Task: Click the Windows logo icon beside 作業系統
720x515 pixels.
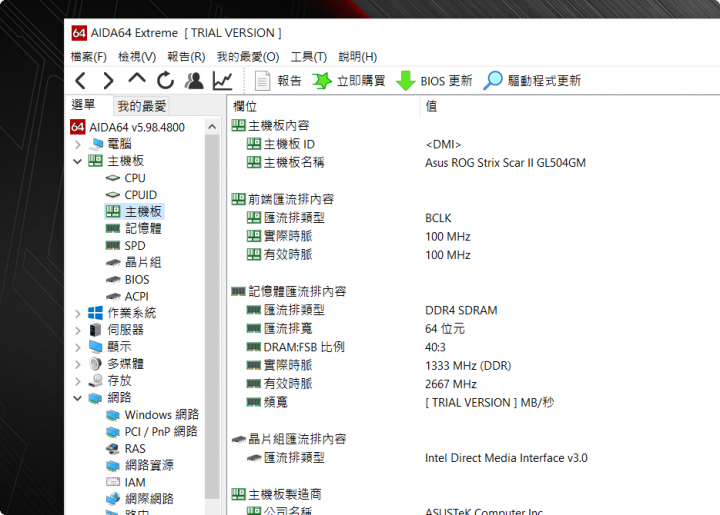Action: click(x=96, y=313)
